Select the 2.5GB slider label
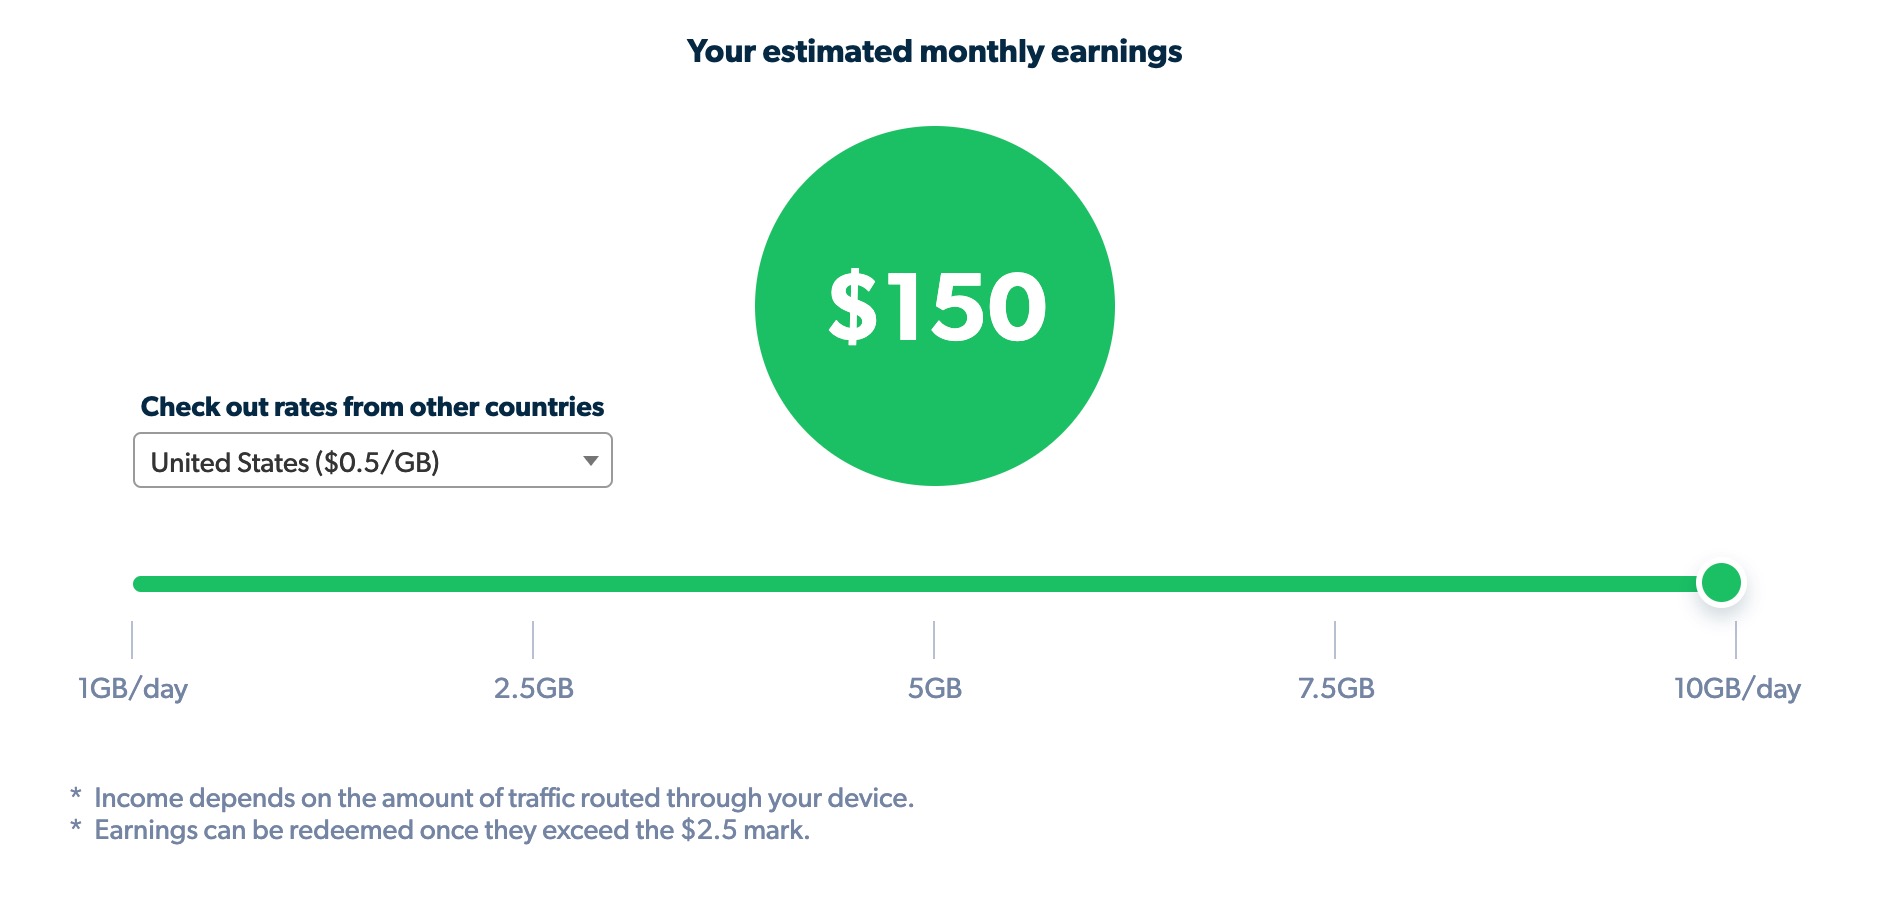The image size is (1888, 904). coord(533,689)
